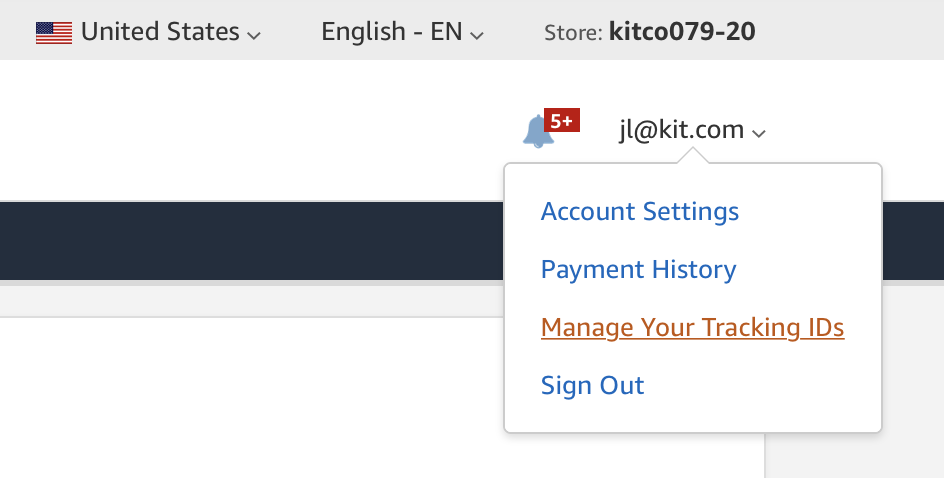This screenshot has height=478, width=944.
Task: Click the jl@kit.com account email
Action: (681, 130)
